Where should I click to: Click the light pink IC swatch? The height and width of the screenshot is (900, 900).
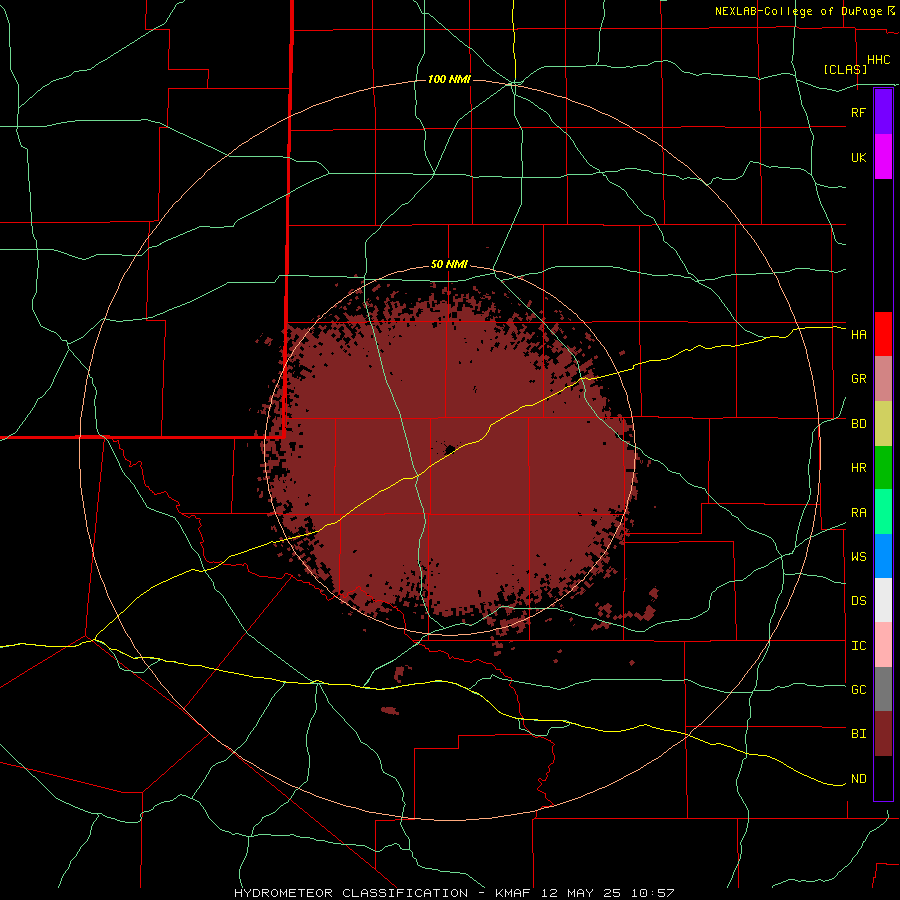(883, 645)
